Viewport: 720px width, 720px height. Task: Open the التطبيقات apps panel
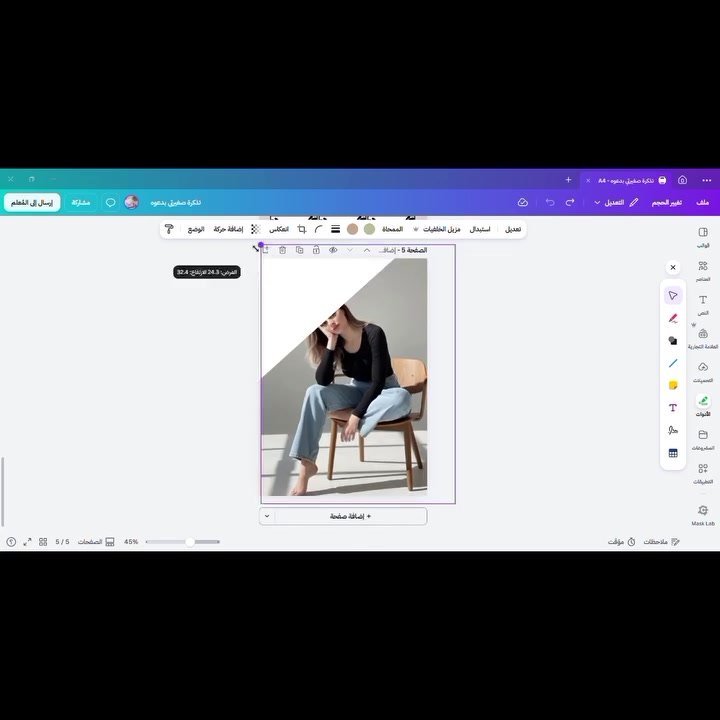coord(703,473)
